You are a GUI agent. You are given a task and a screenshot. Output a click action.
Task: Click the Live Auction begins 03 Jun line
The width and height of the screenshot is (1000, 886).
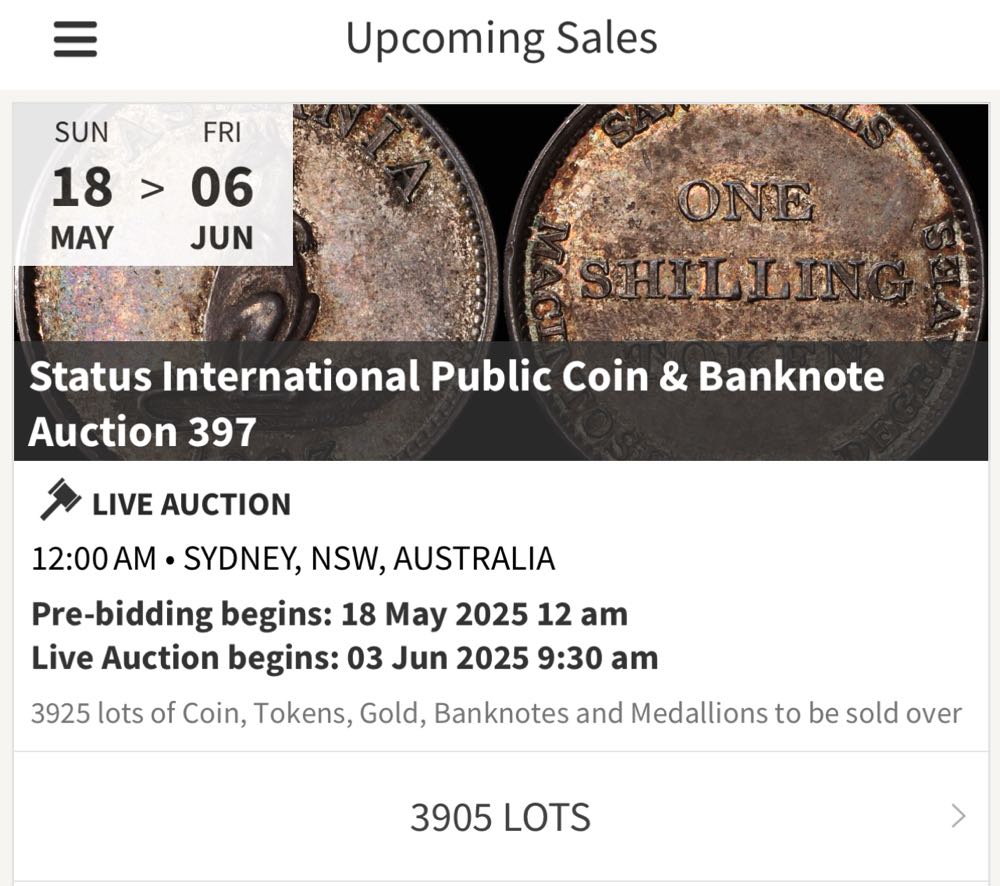(344, 657)
